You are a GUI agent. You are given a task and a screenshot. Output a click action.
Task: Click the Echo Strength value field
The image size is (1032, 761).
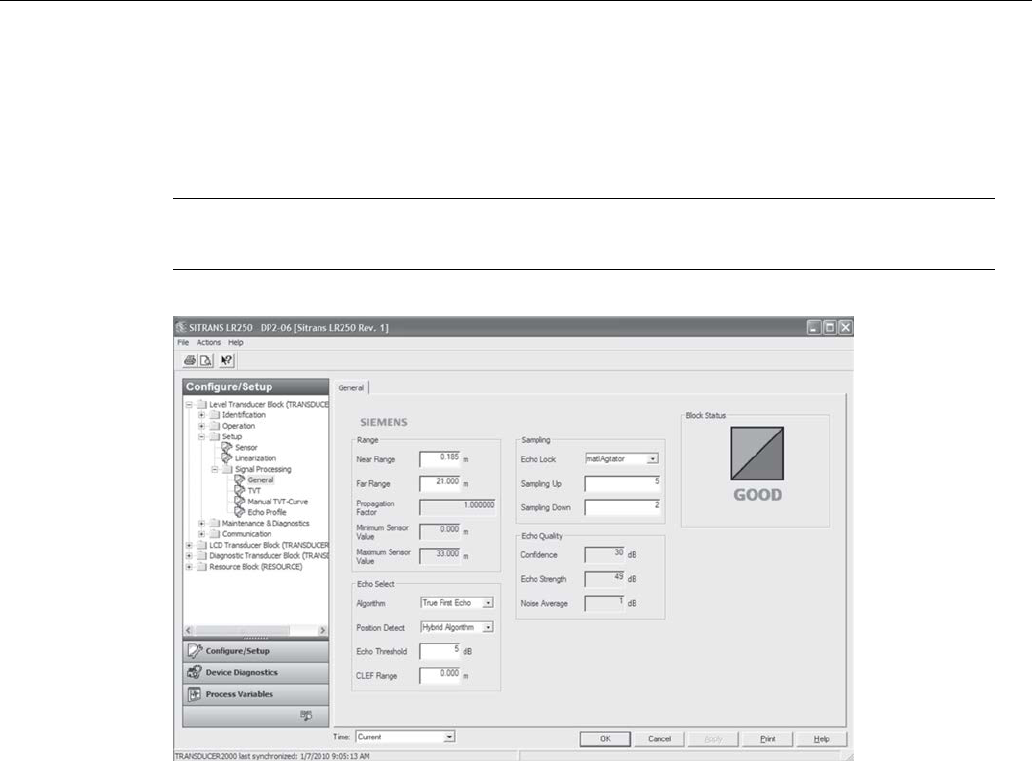[604, 579]
